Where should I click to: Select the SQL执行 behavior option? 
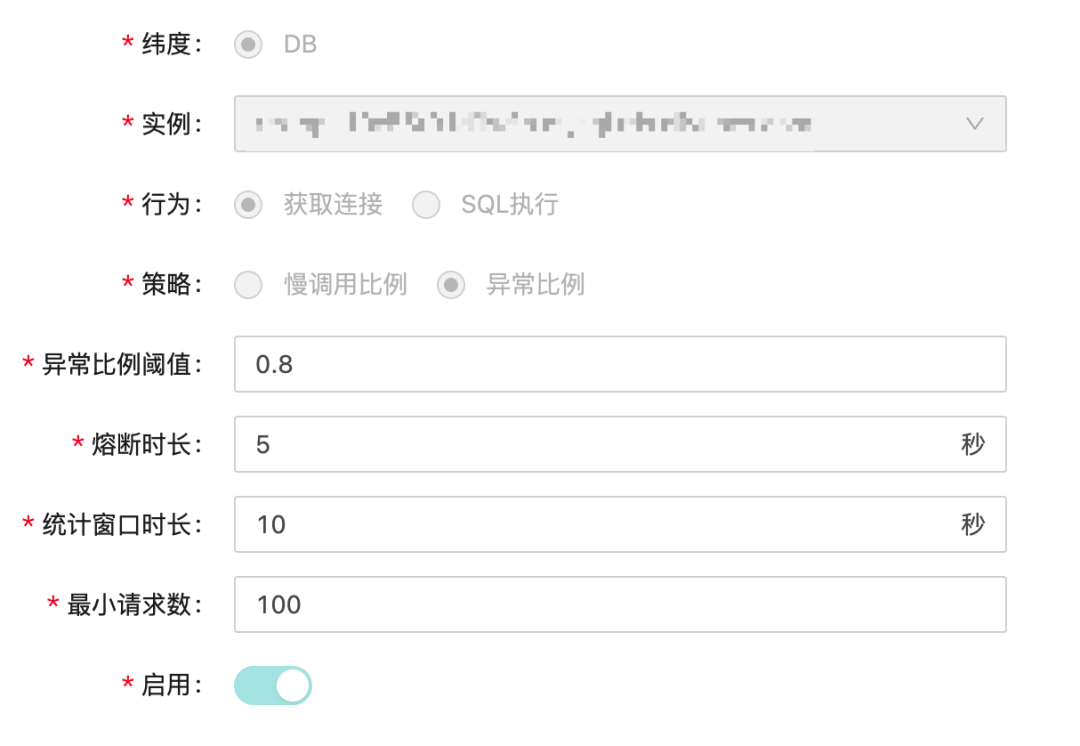pos(426,204)
